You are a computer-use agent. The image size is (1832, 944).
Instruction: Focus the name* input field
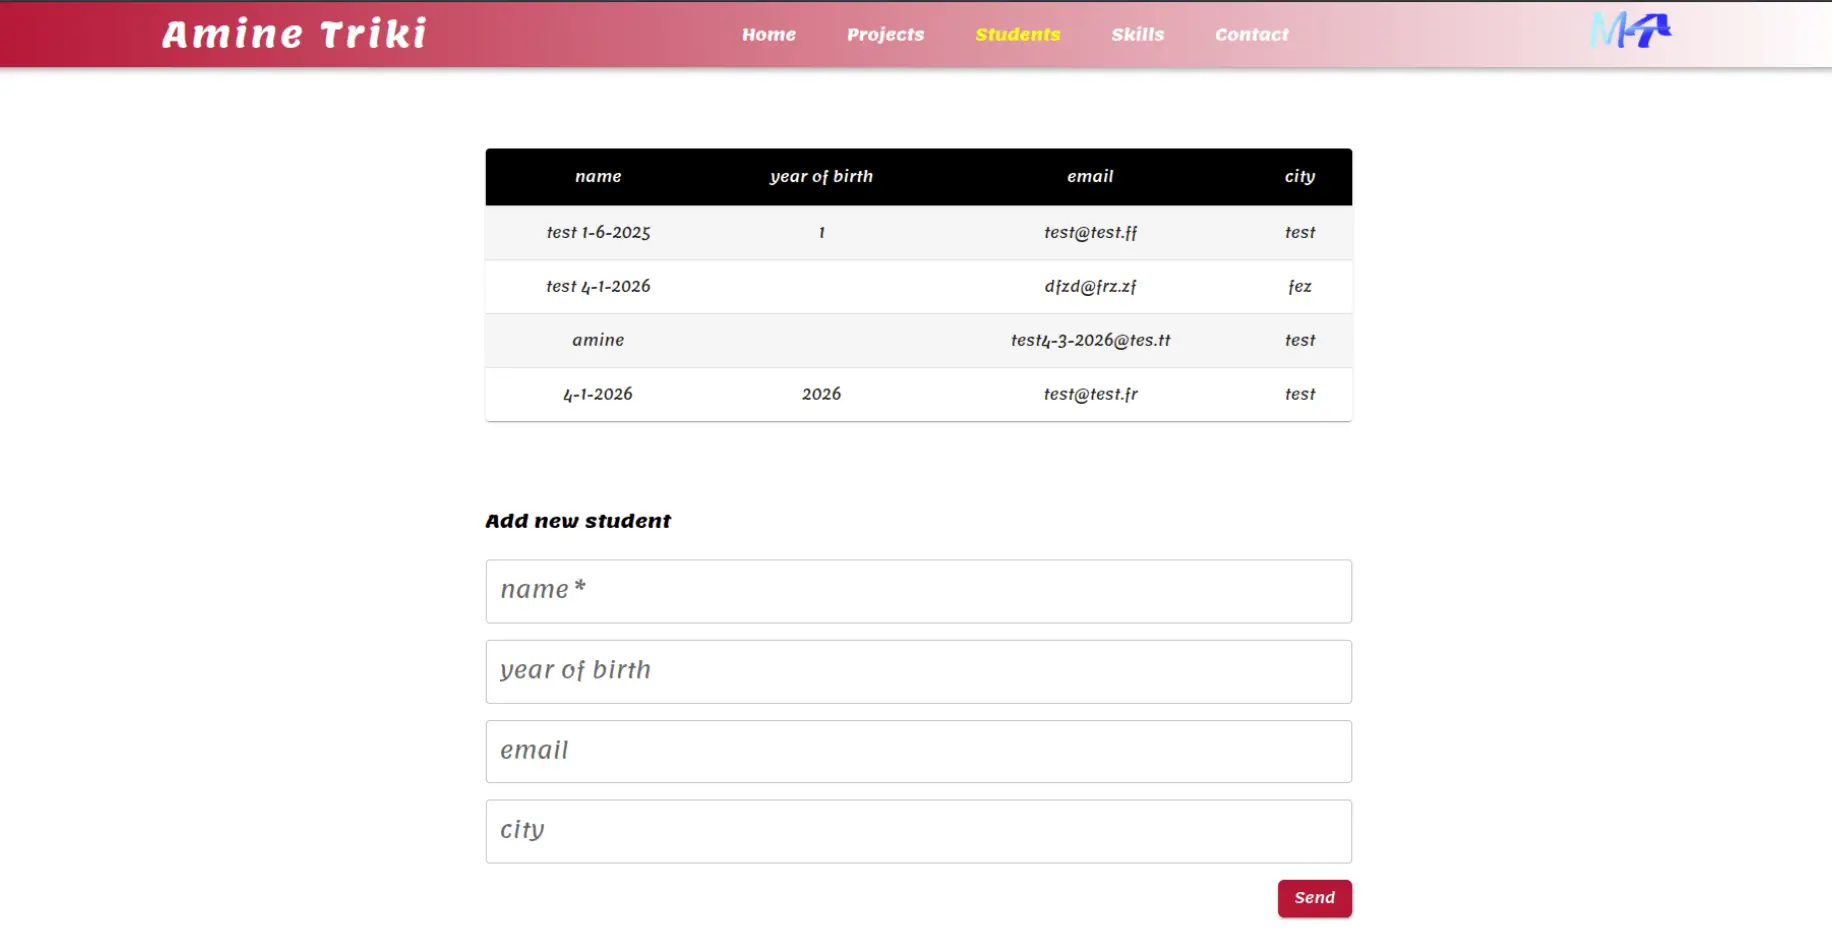coord(918,591)
